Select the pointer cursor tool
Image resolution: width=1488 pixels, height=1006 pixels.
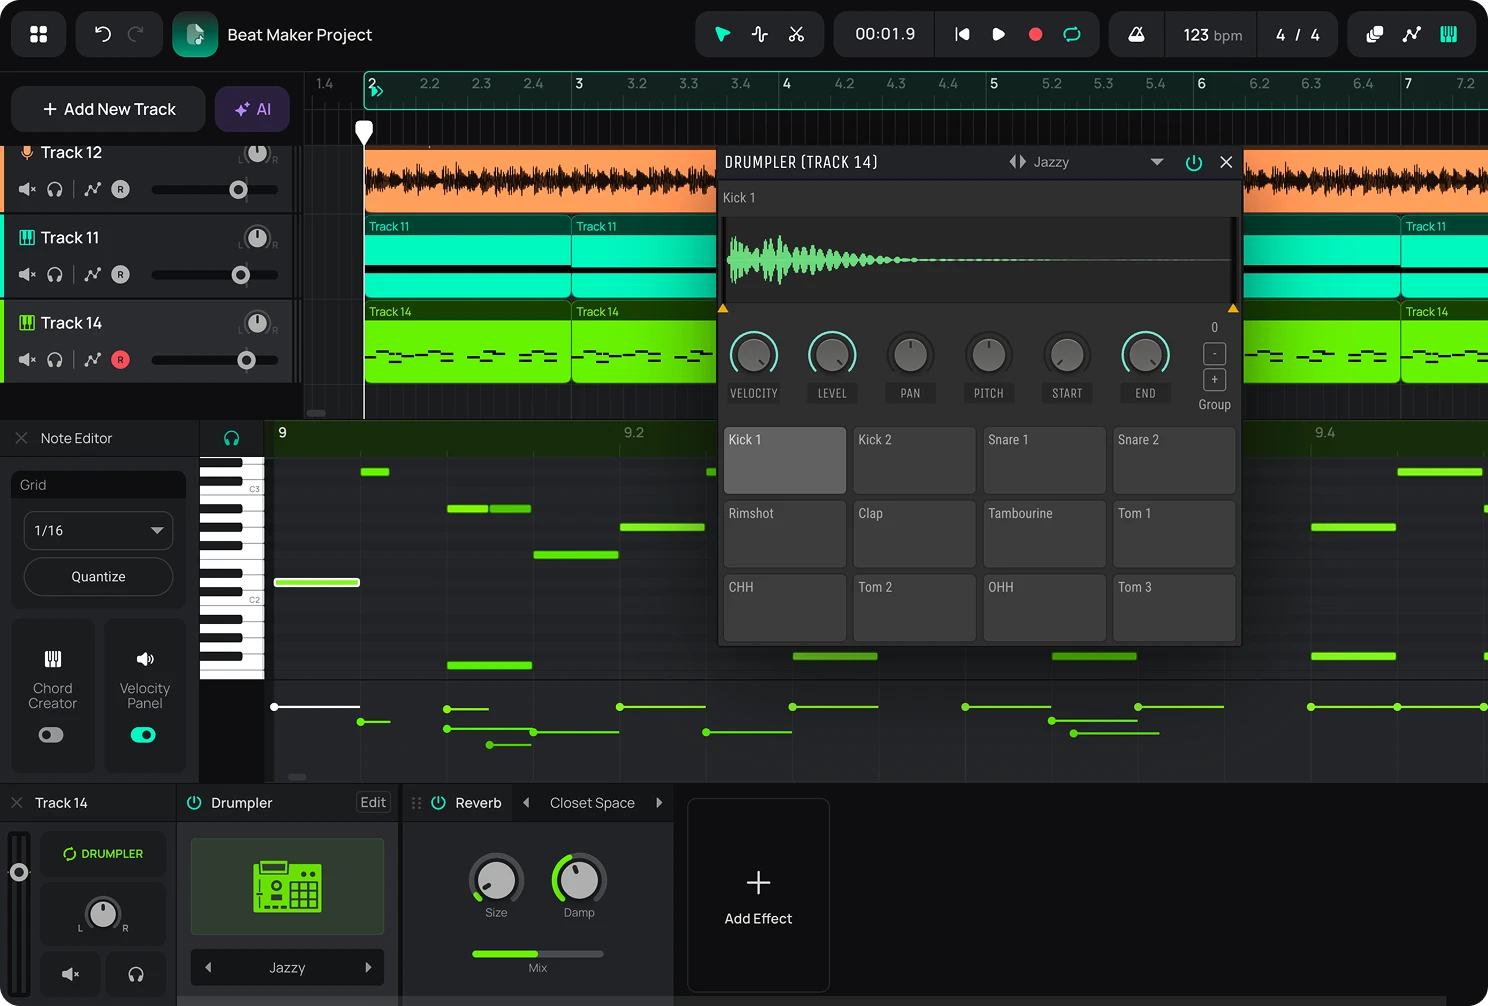(x=722, y=34)
